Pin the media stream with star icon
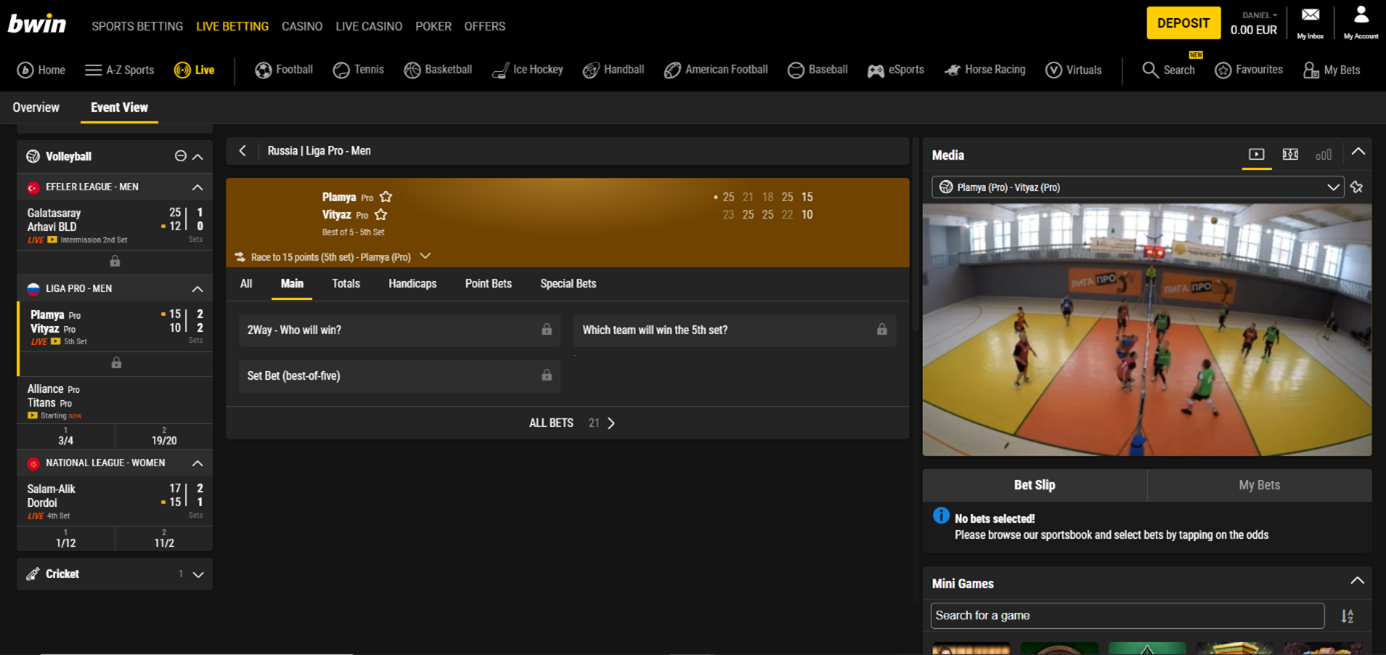The width and height of the screenshot is (1386, 655). (1357, 187)
